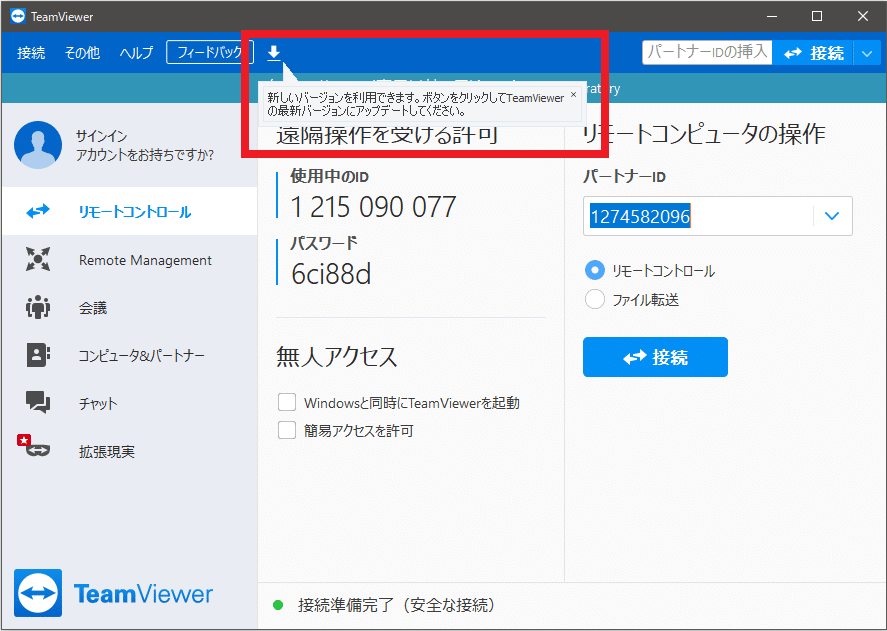The image size is (887, 631).
Task: Select the リモートコントロール radio button
Action: coord(595,270)
